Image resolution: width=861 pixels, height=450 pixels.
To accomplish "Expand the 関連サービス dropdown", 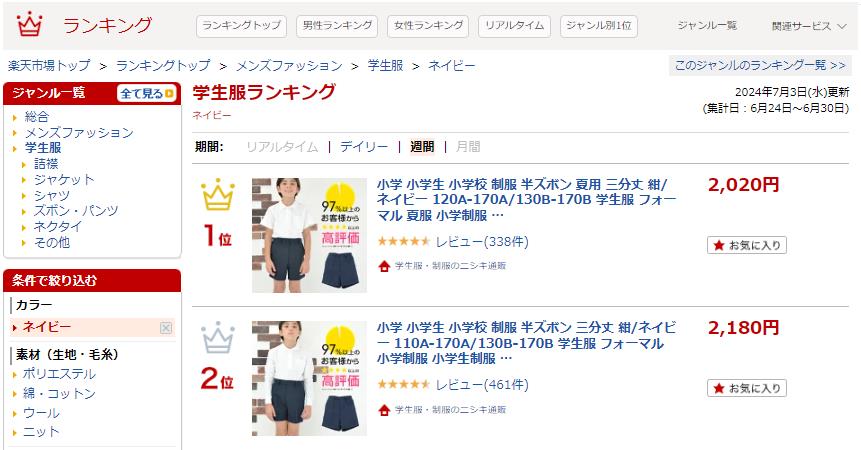I will point(809,26).
